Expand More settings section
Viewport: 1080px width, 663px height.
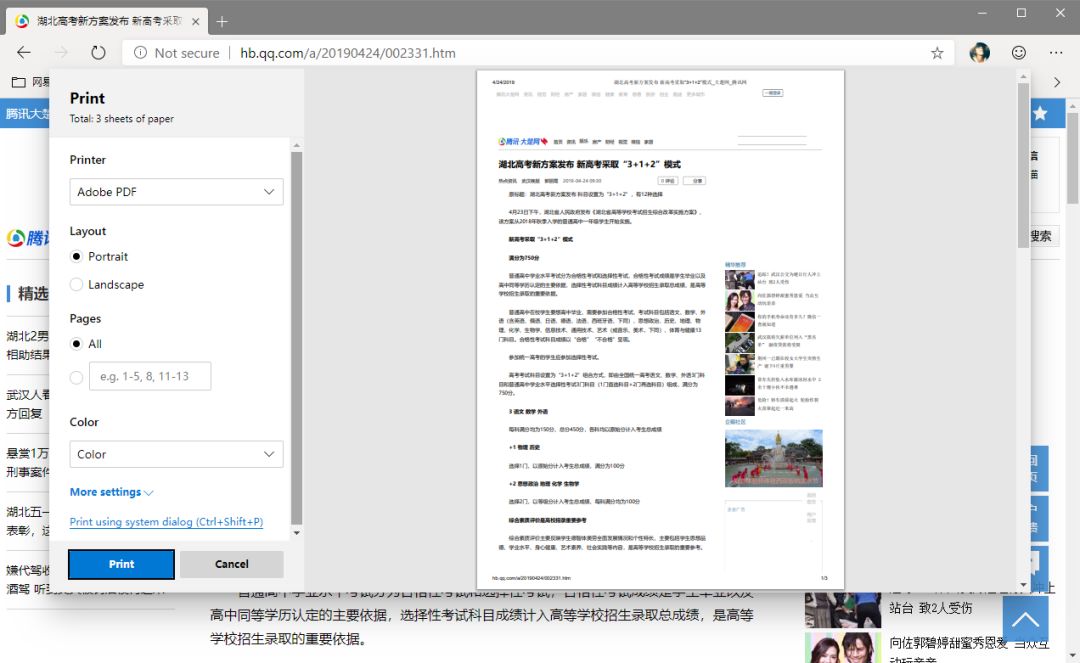[111, 492]
